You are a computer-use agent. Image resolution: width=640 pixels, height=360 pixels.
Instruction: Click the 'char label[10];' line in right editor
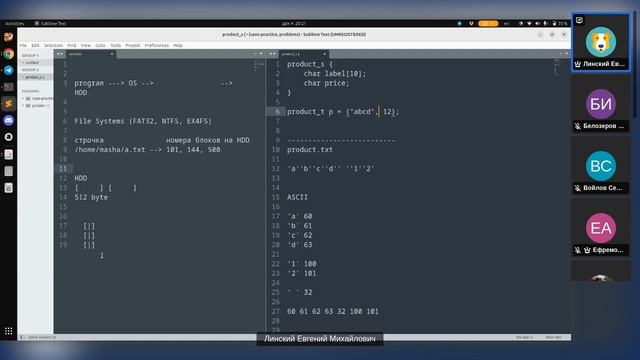(335, 74)
